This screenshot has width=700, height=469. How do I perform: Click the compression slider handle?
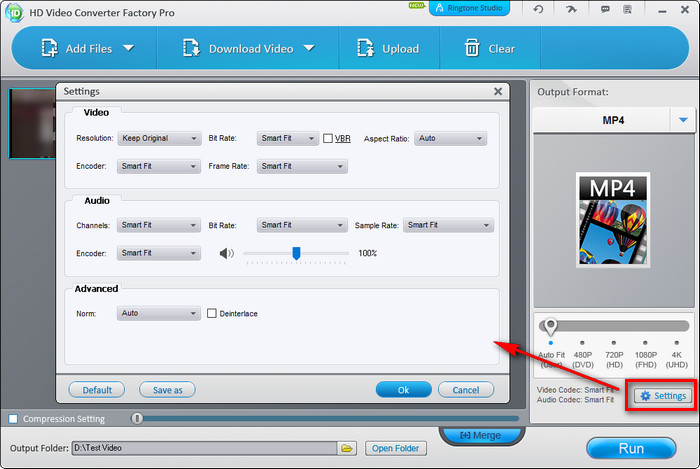(137, 419)
